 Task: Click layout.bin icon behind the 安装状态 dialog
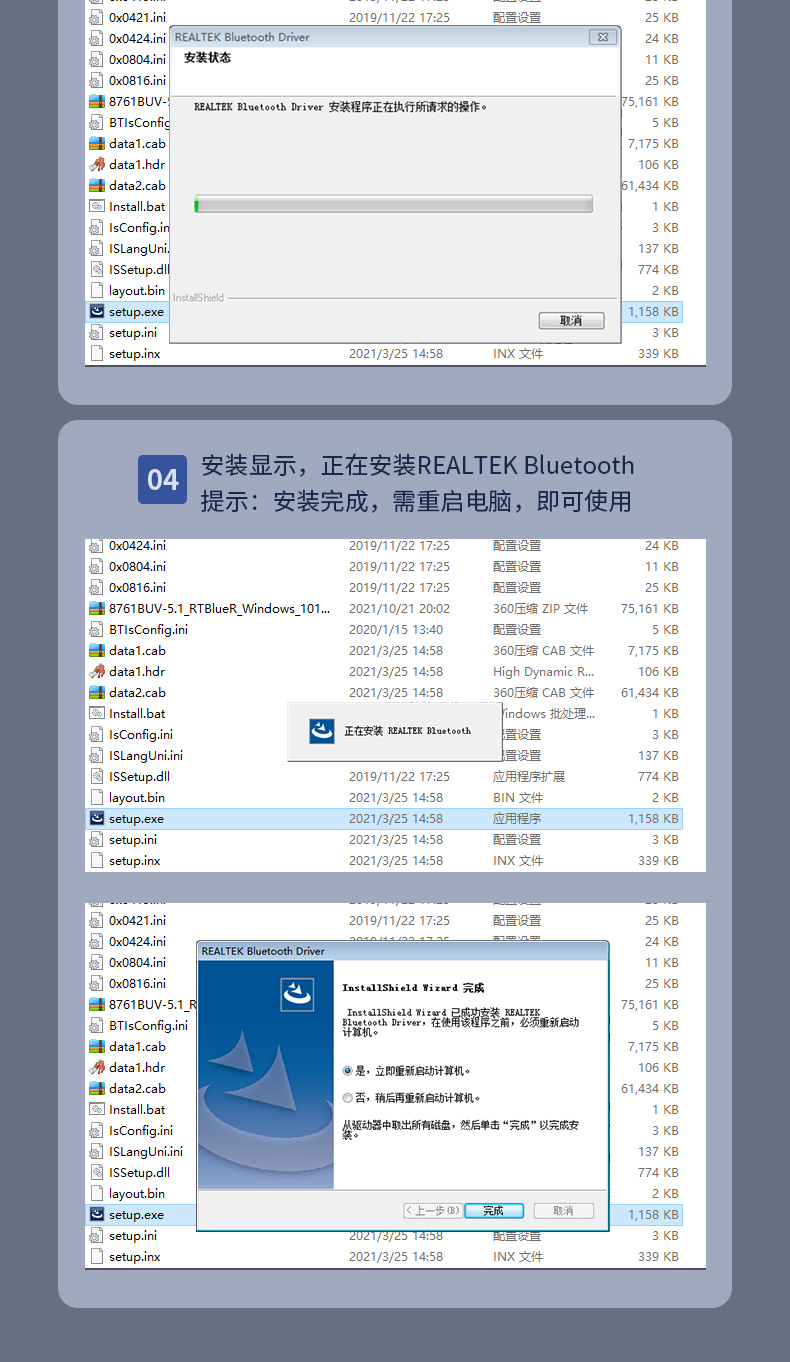[x=97, y=290]
